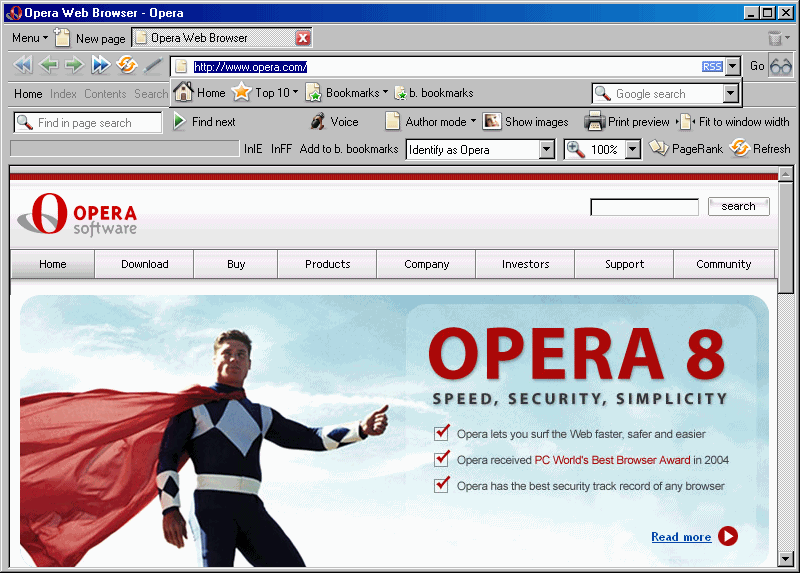The width and height of the screenshot is (800, 573).
Task: Open the Google search engine dropdown
Action: 731,93
